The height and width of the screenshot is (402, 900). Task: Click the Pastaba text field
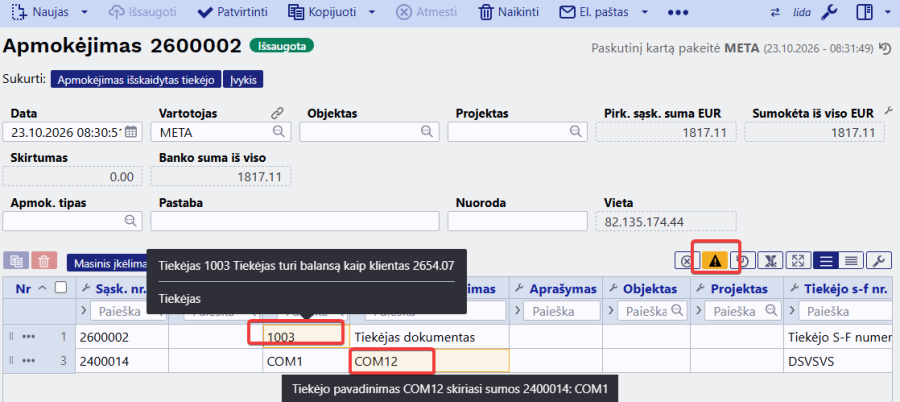tap(295, 221)
